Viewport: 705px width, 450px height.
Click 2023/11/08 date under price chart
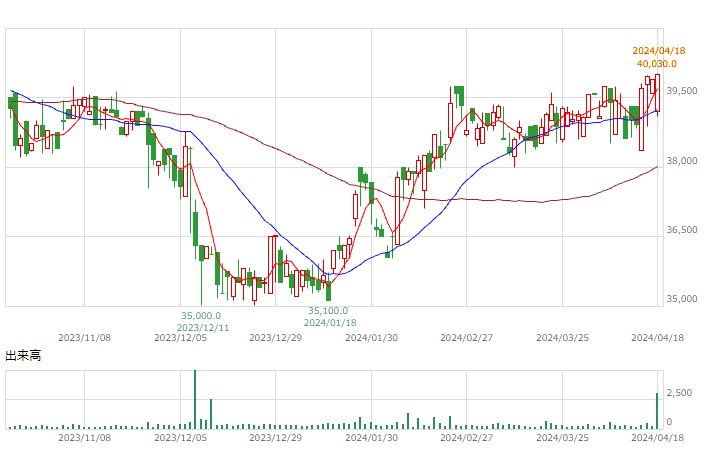85,338
